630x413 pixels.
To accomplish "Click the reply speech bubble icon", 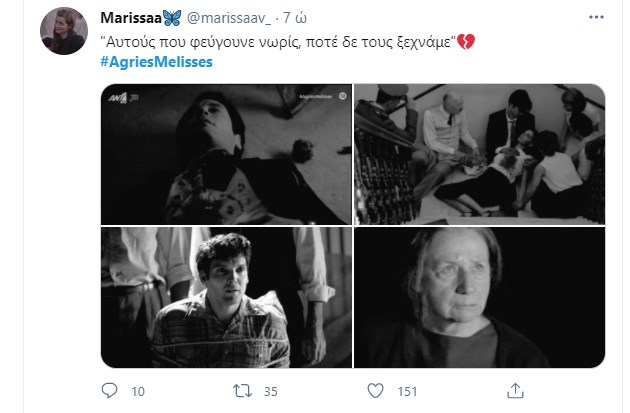I will click(x=109, y=391).
